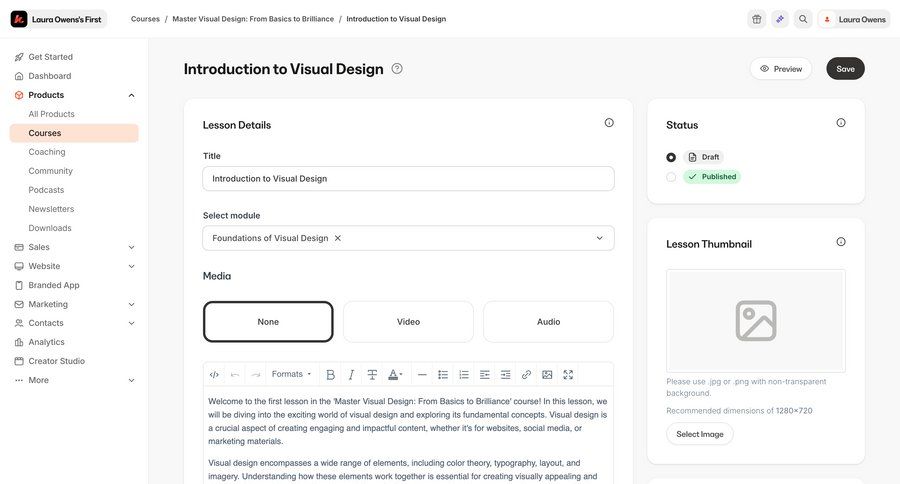900x484 pixels.
Task: Expand the More sidebar section
Action: (x=131, y=380)
